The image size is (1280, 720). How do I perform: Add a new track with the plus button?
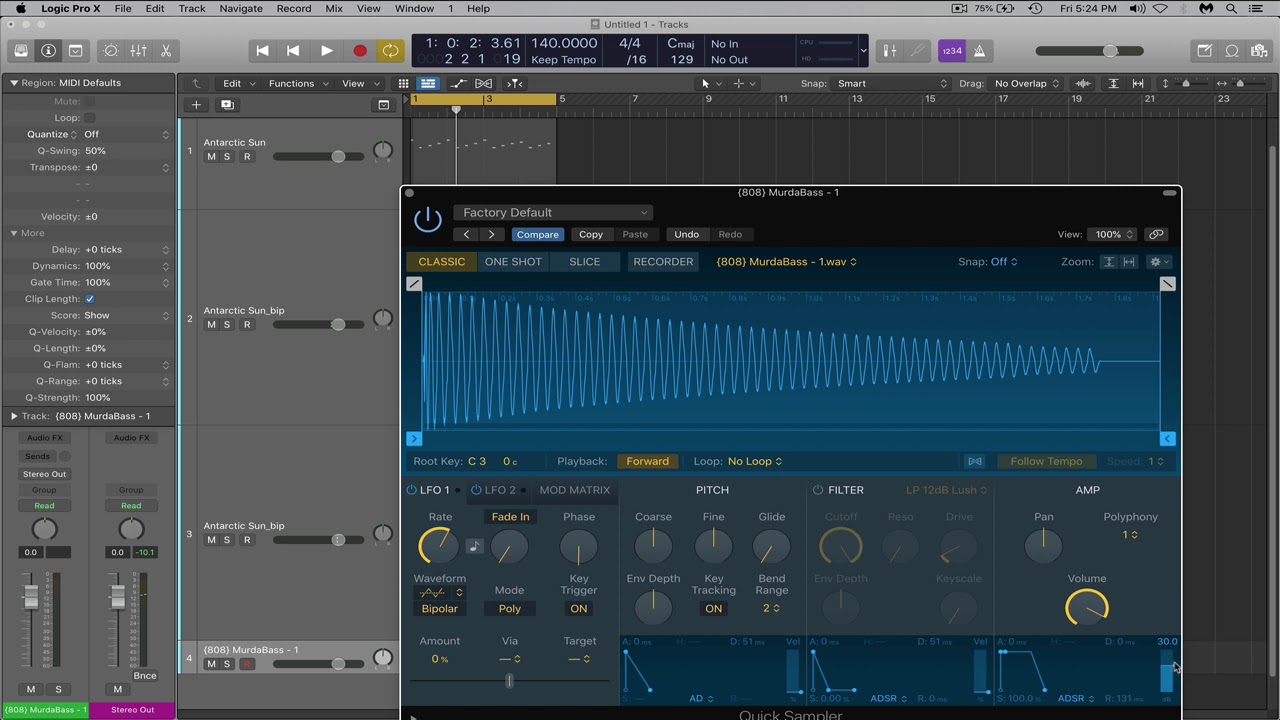point(196,104)
